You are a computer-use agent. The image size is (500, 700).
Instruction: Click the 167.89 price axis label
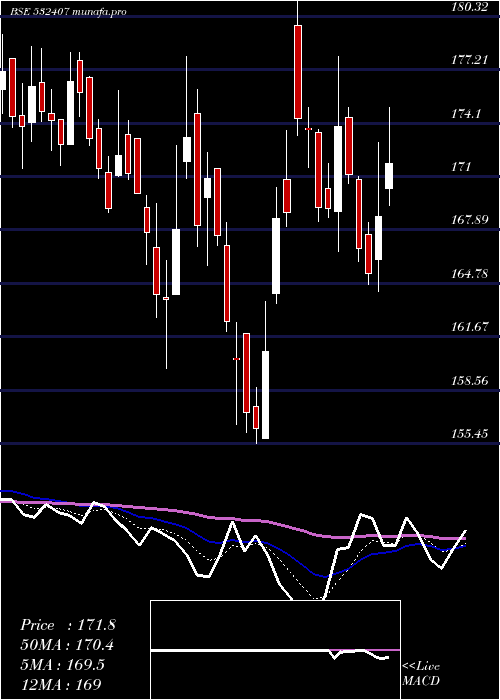(470, 220)
